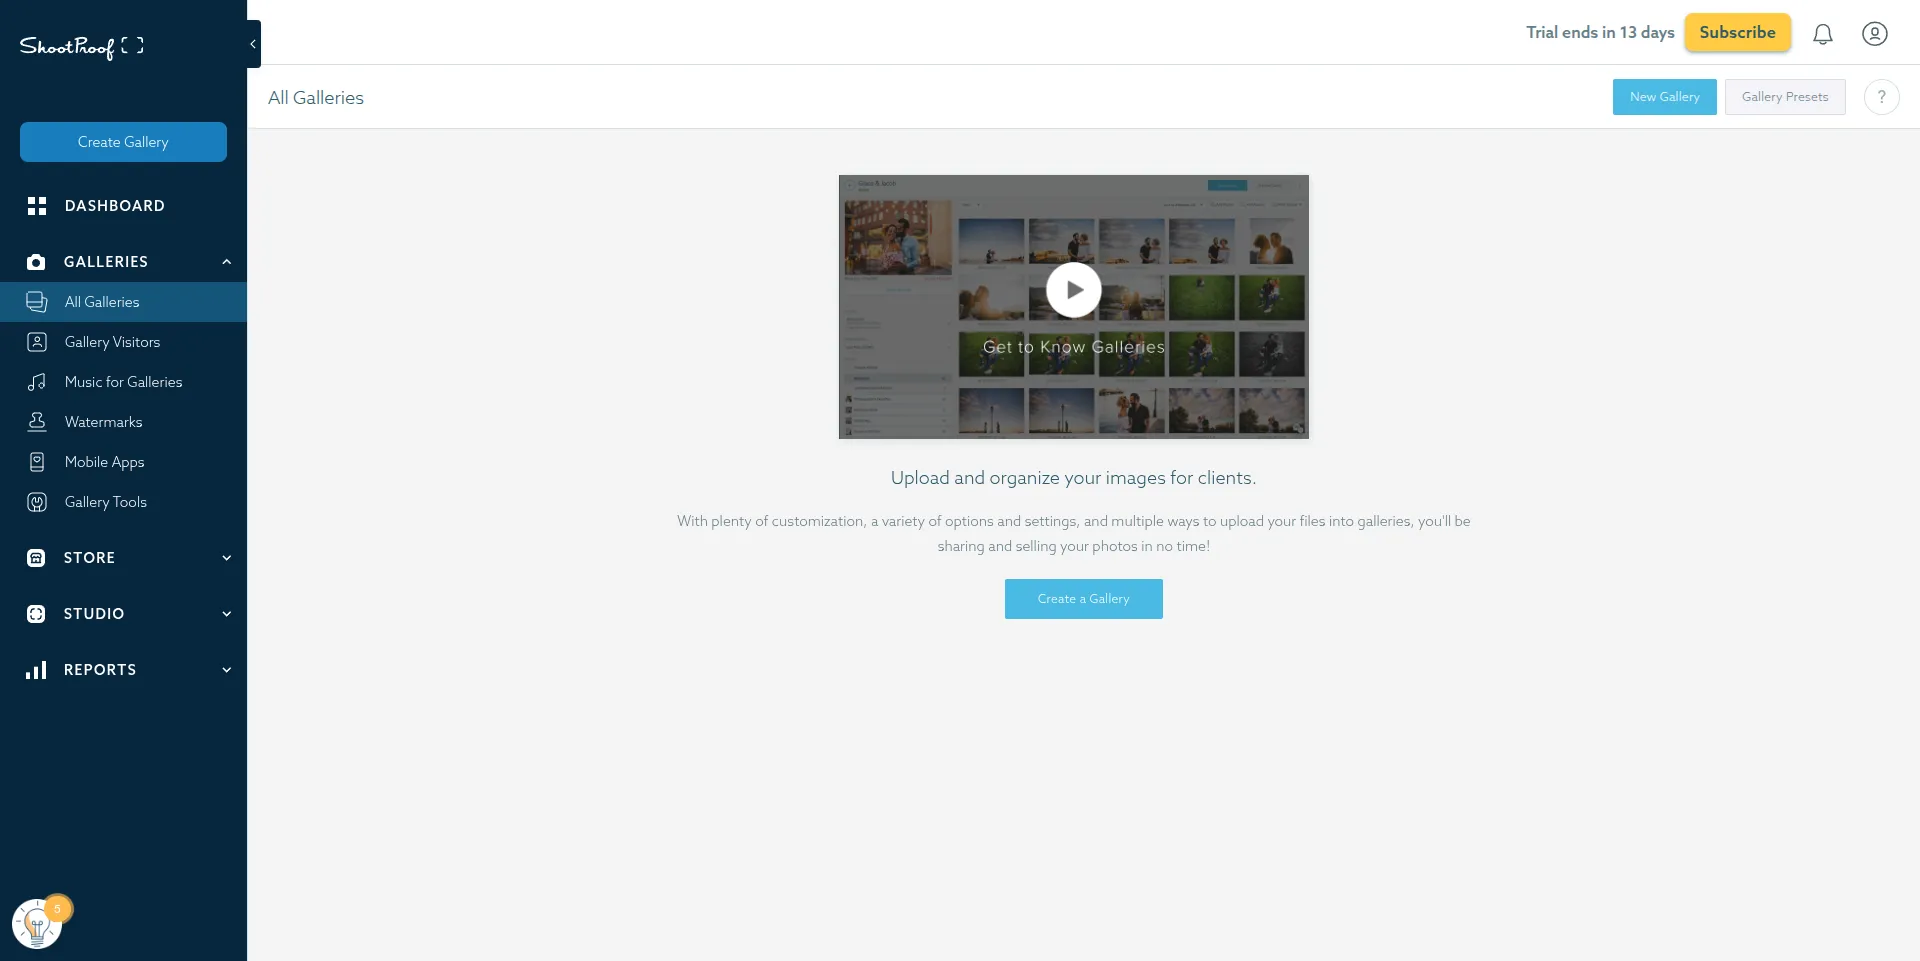Select the Galleries camera icon
Viewport: 1920px width, 961px height.
(37, 262)
